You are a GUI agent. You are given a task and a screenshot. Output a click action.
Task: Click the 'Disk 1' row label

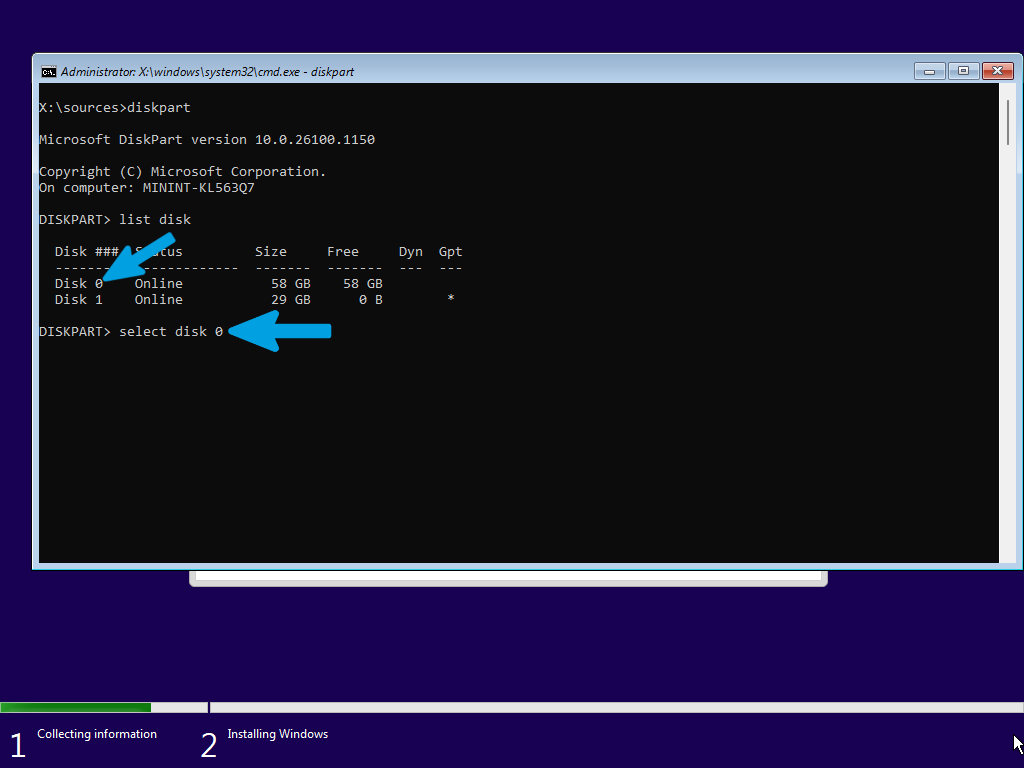click(x=79, y=300)
